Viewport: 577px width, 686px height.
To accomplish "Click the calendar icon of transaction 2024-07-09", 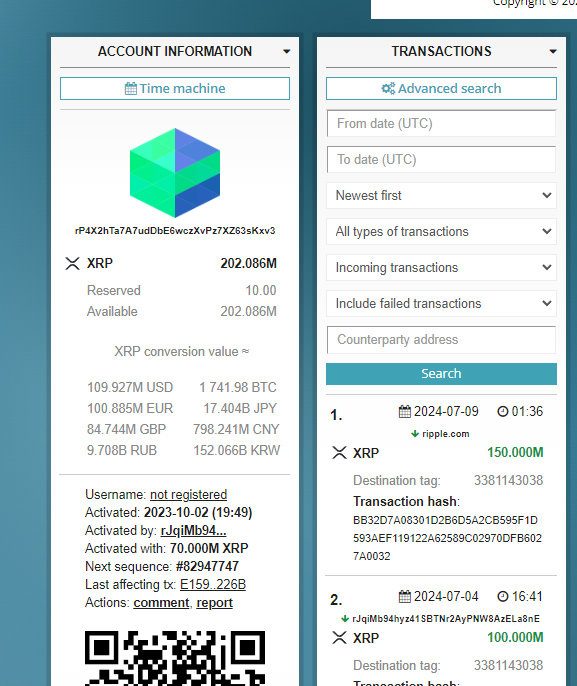I will pyautogui.click(x=405, y=412).
